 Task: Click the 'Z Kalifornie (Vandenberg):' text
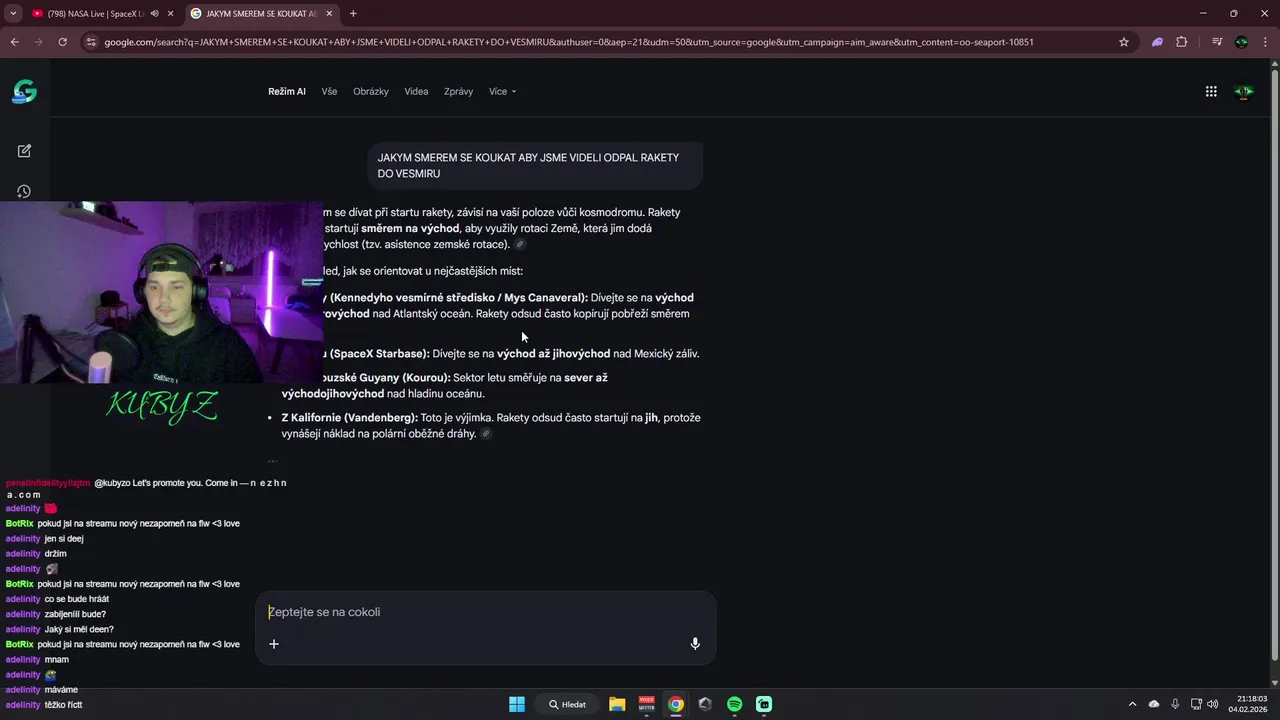pos(349,418)
